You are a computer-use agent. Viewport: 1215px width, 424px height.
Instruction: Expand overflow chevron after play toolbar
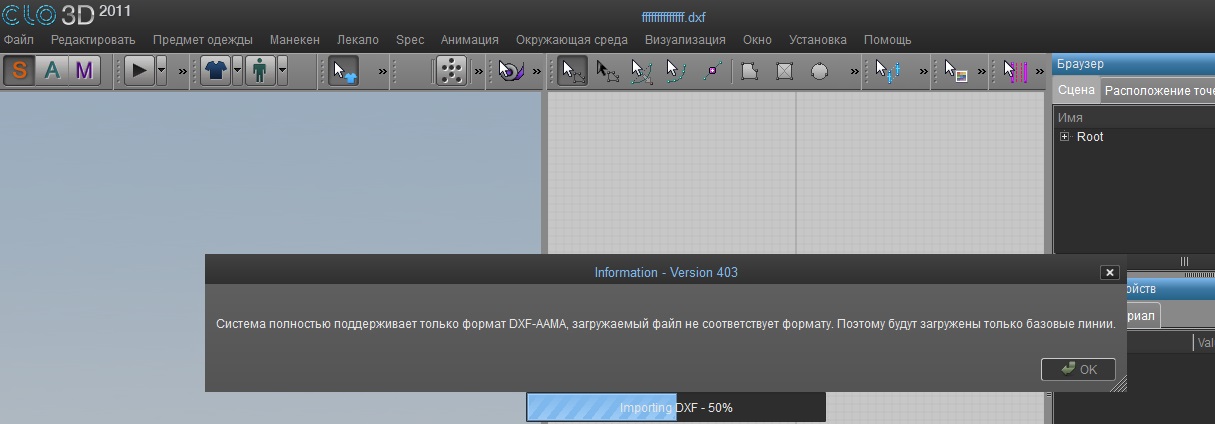(x=183, y=72)
